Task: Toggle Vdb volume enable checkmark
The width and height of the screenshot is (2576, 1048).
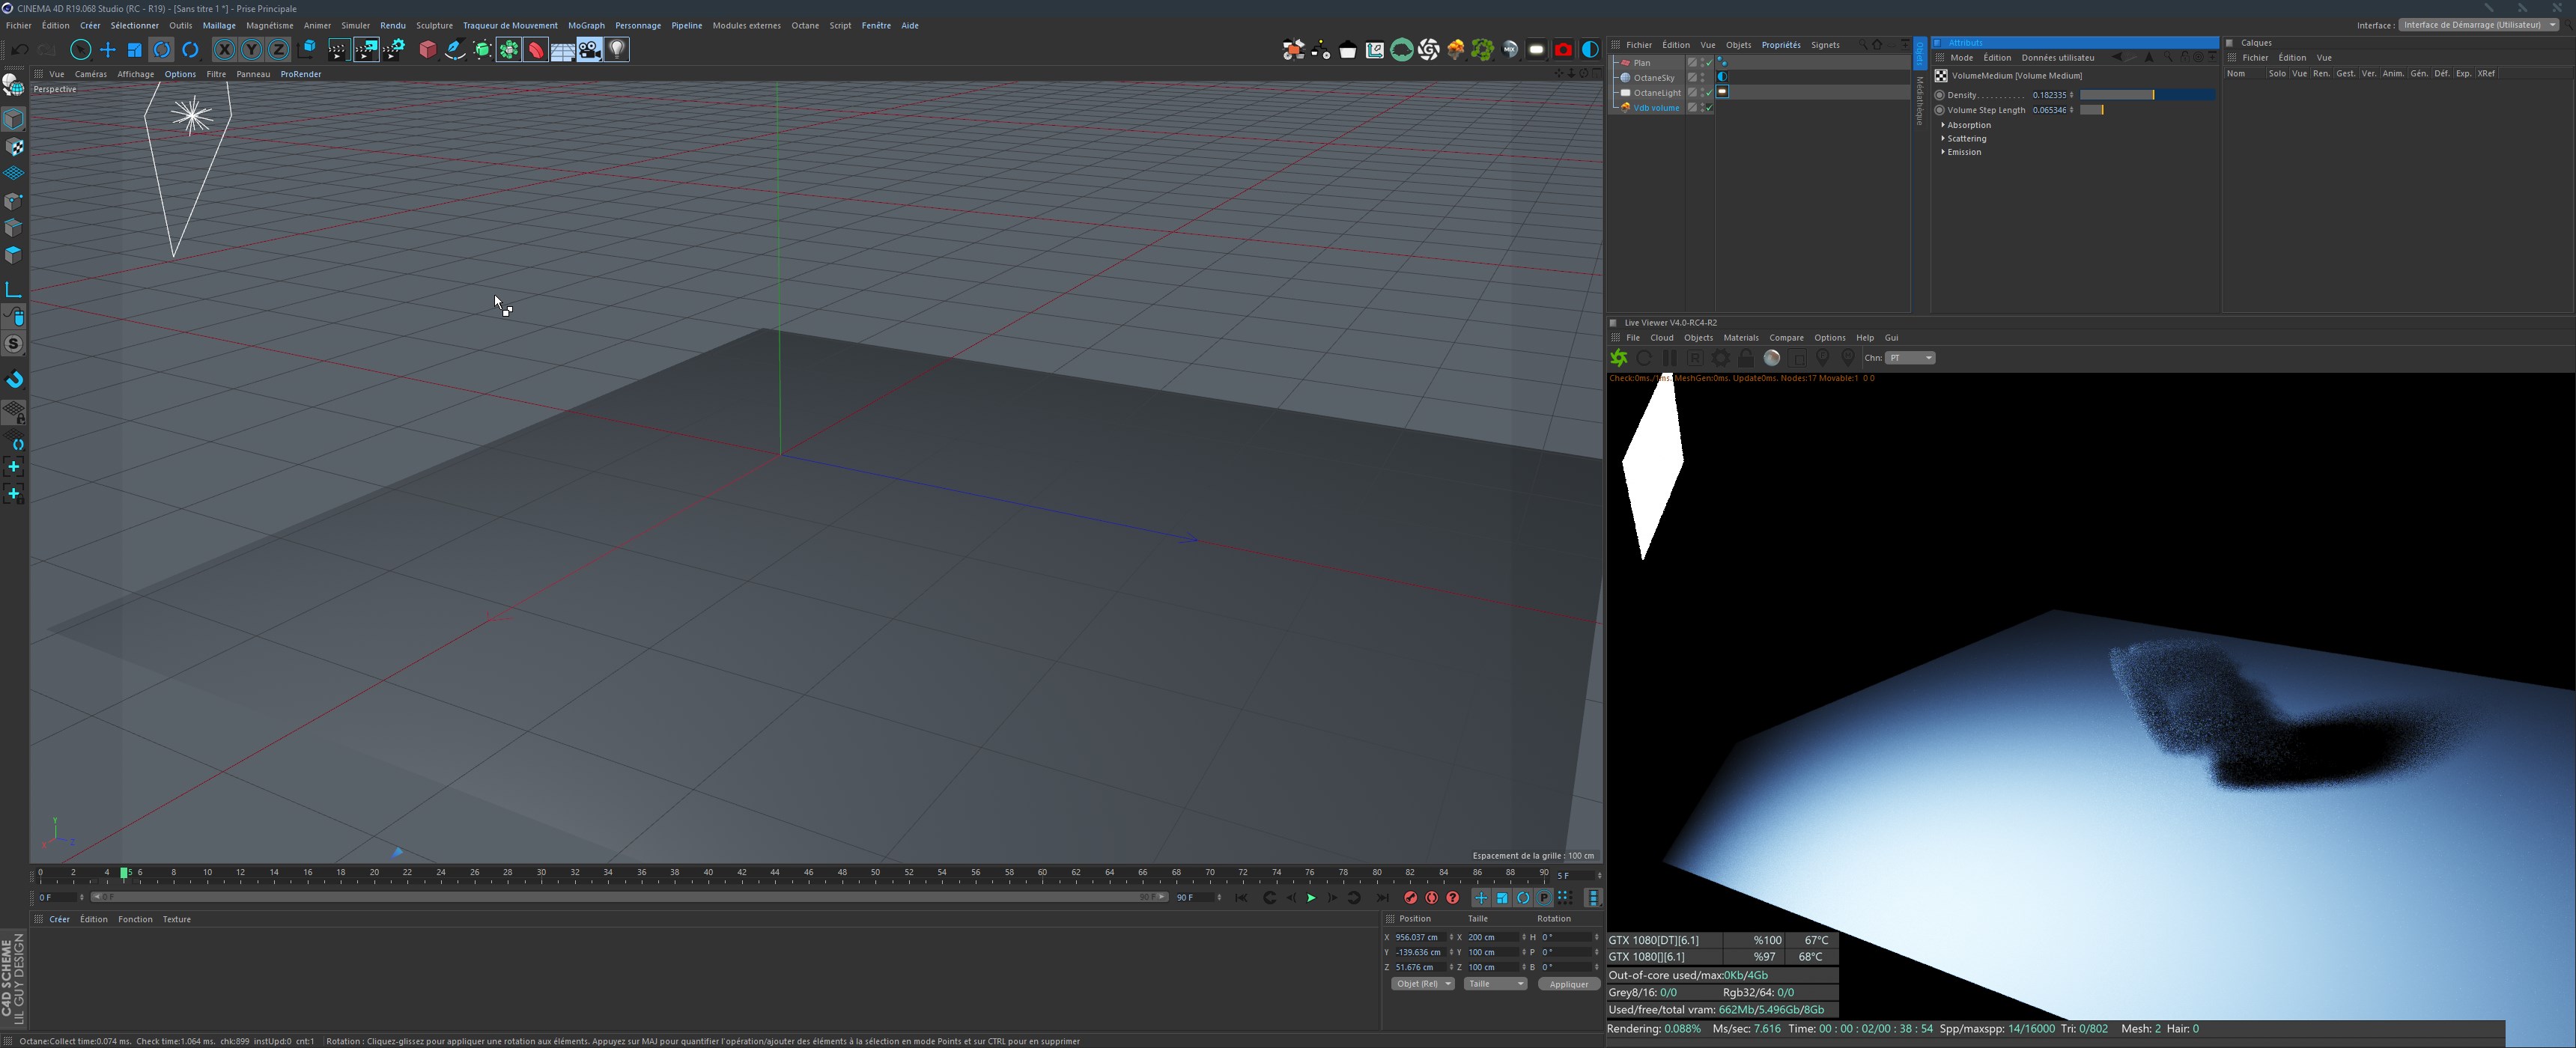Action: pyautogui.click(x=1709, y=108)
